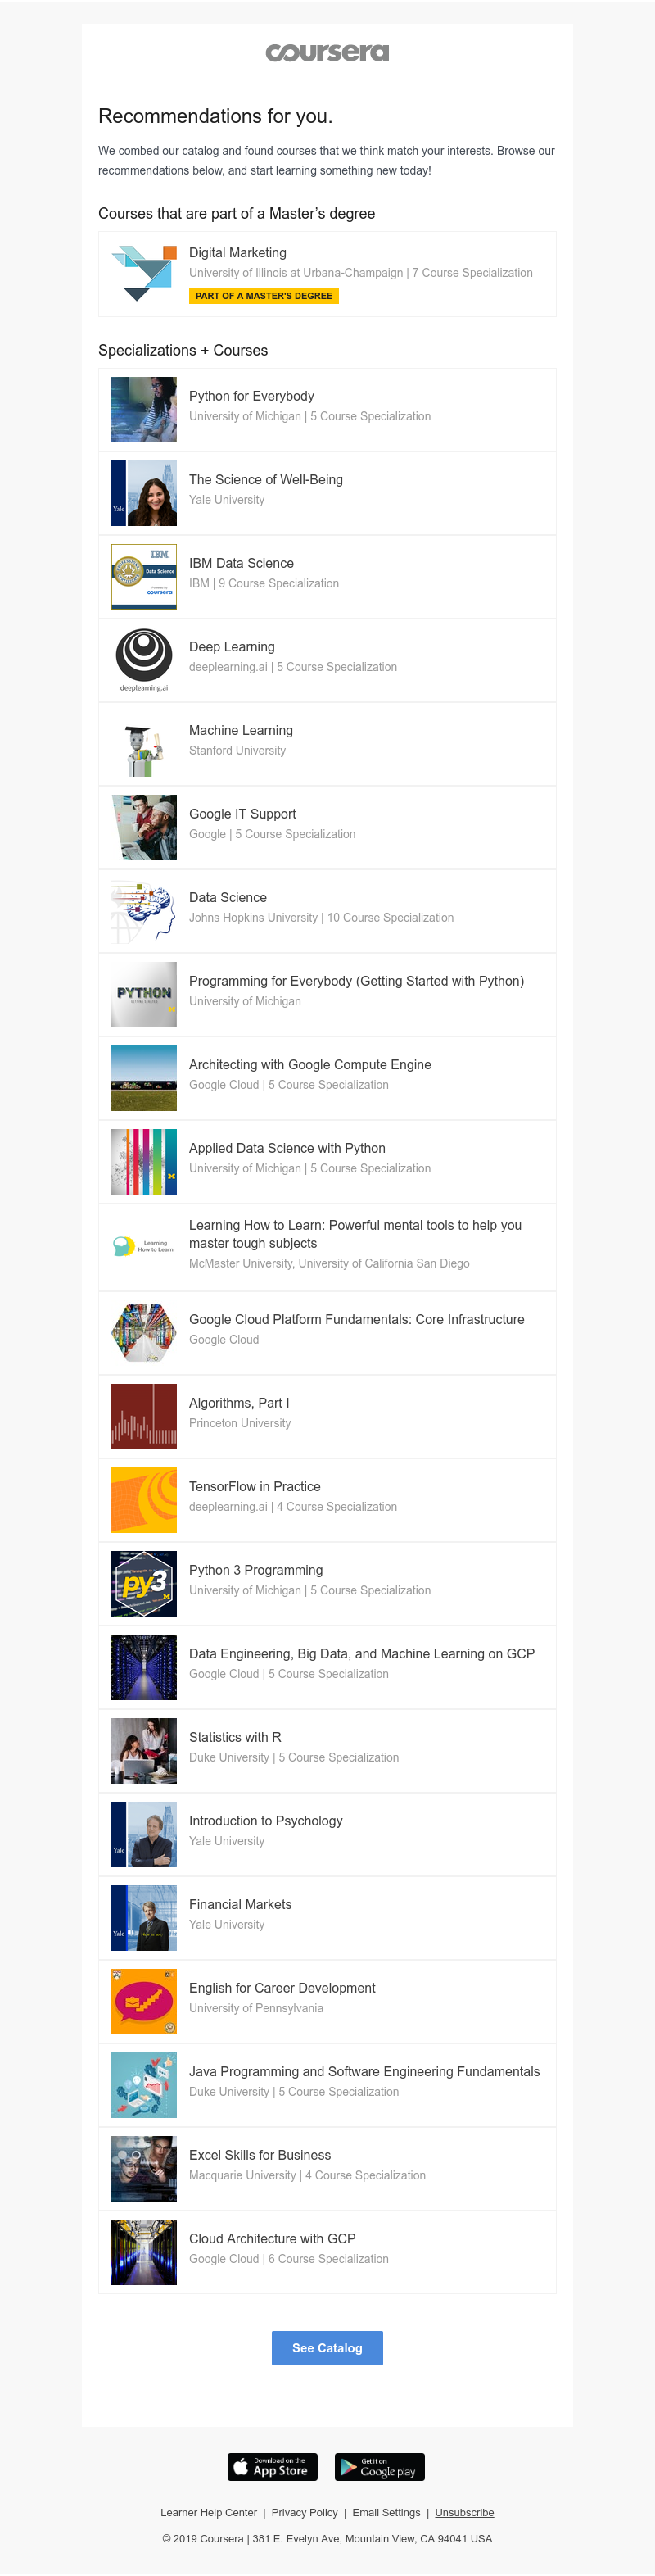Open the Privacy Policy footer link
The image size is (655, 2576).
pyautogui.click(x=304, y=2512)
